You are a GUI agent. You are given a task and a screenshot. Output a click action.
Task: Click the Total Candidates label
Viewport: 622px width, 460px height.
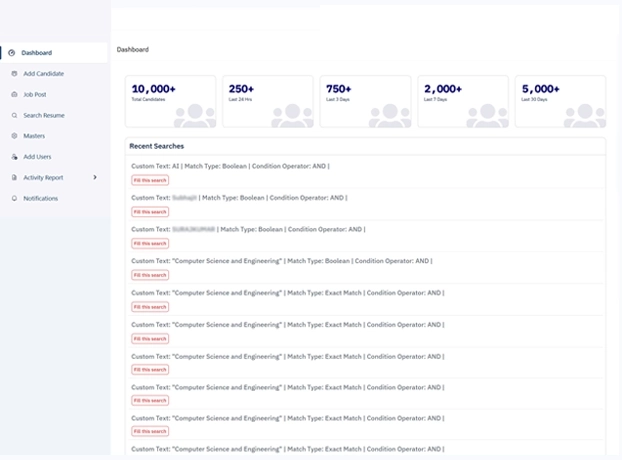tap(148, 100)
